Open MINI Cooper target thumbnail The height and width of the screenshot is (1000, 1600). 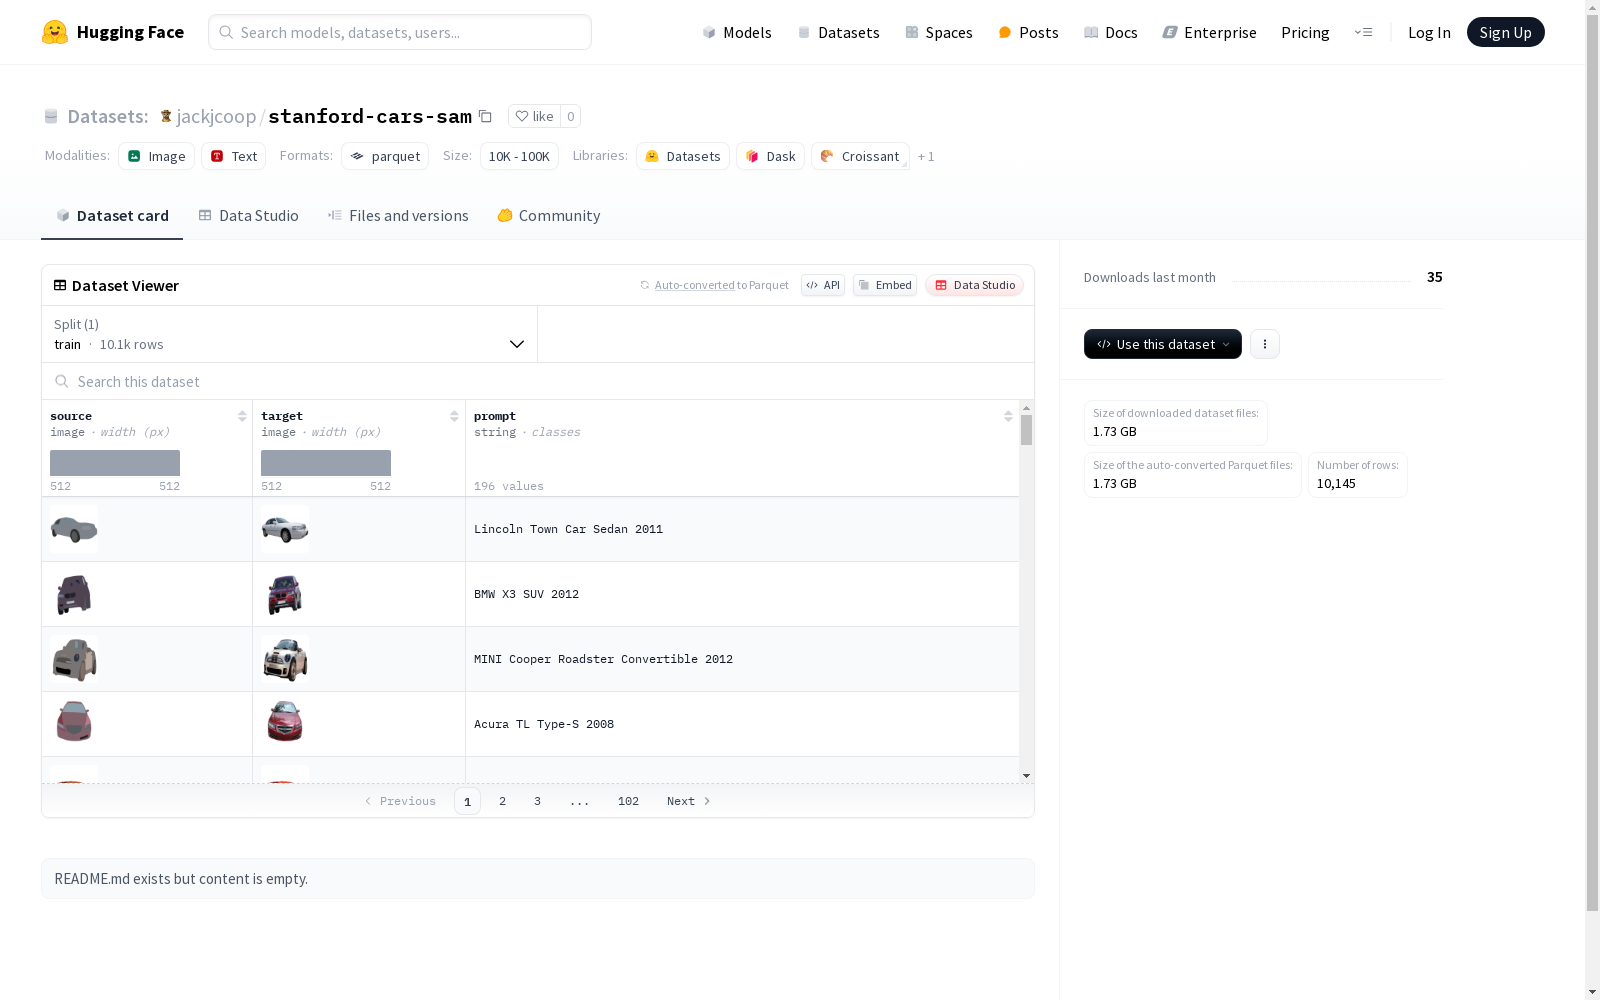tap(285, 659)
